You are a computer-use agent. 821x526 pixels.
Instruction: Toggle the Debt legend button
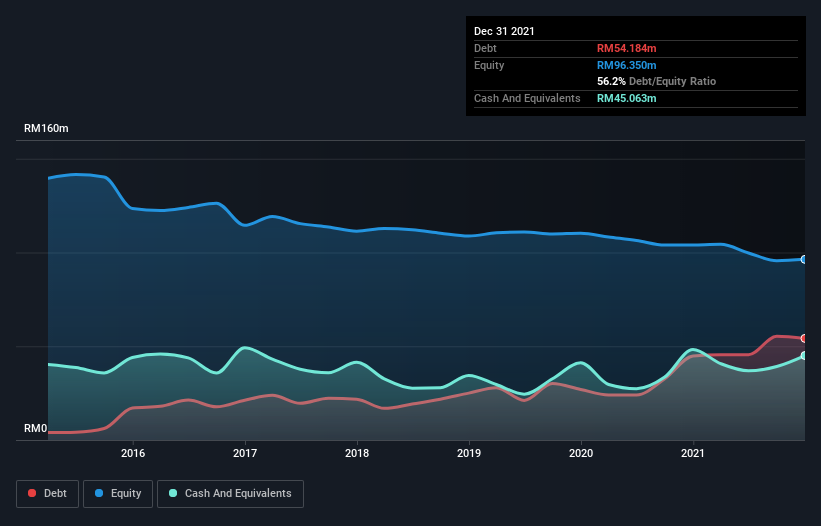pos(47,494)
